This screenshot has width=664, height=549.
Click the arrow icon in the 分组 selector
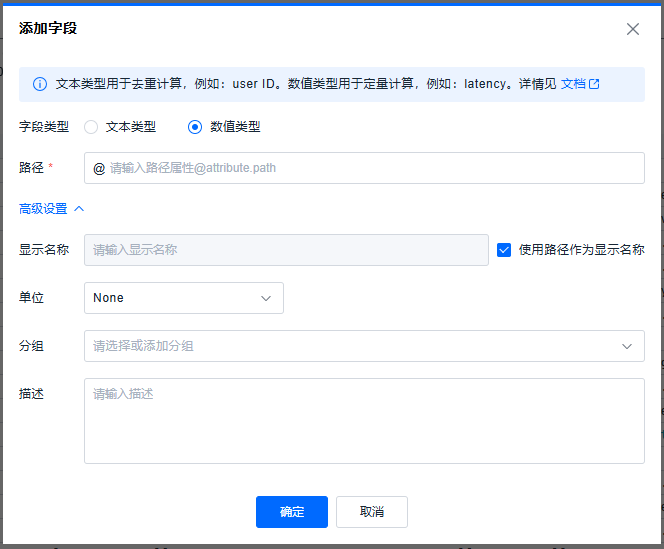coord(627,346)
